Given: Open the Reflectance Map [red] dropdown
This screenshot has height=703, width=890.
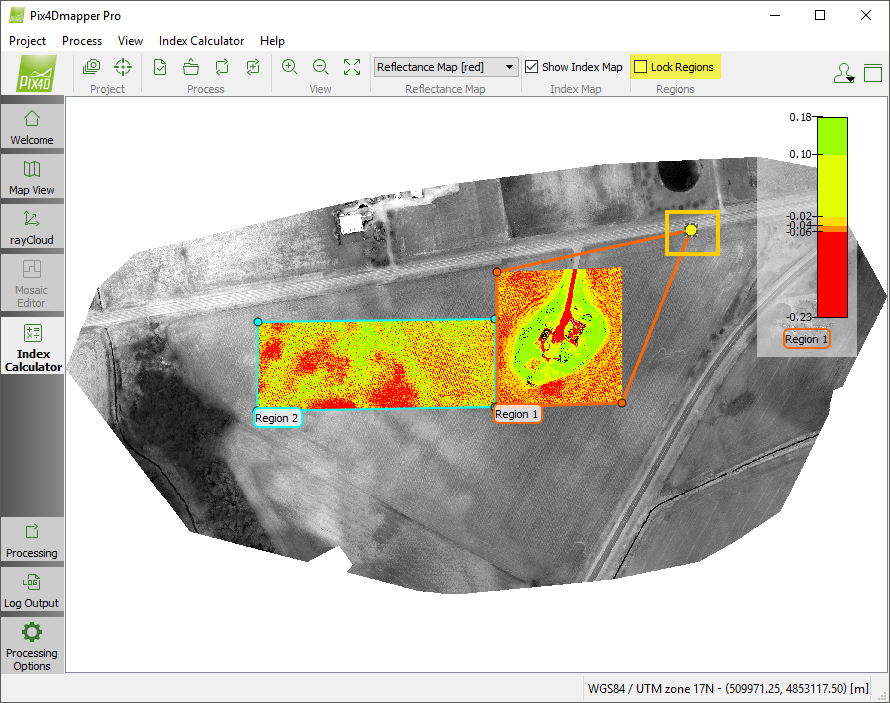Looking at the screenshot, I should tap(446, 67).
